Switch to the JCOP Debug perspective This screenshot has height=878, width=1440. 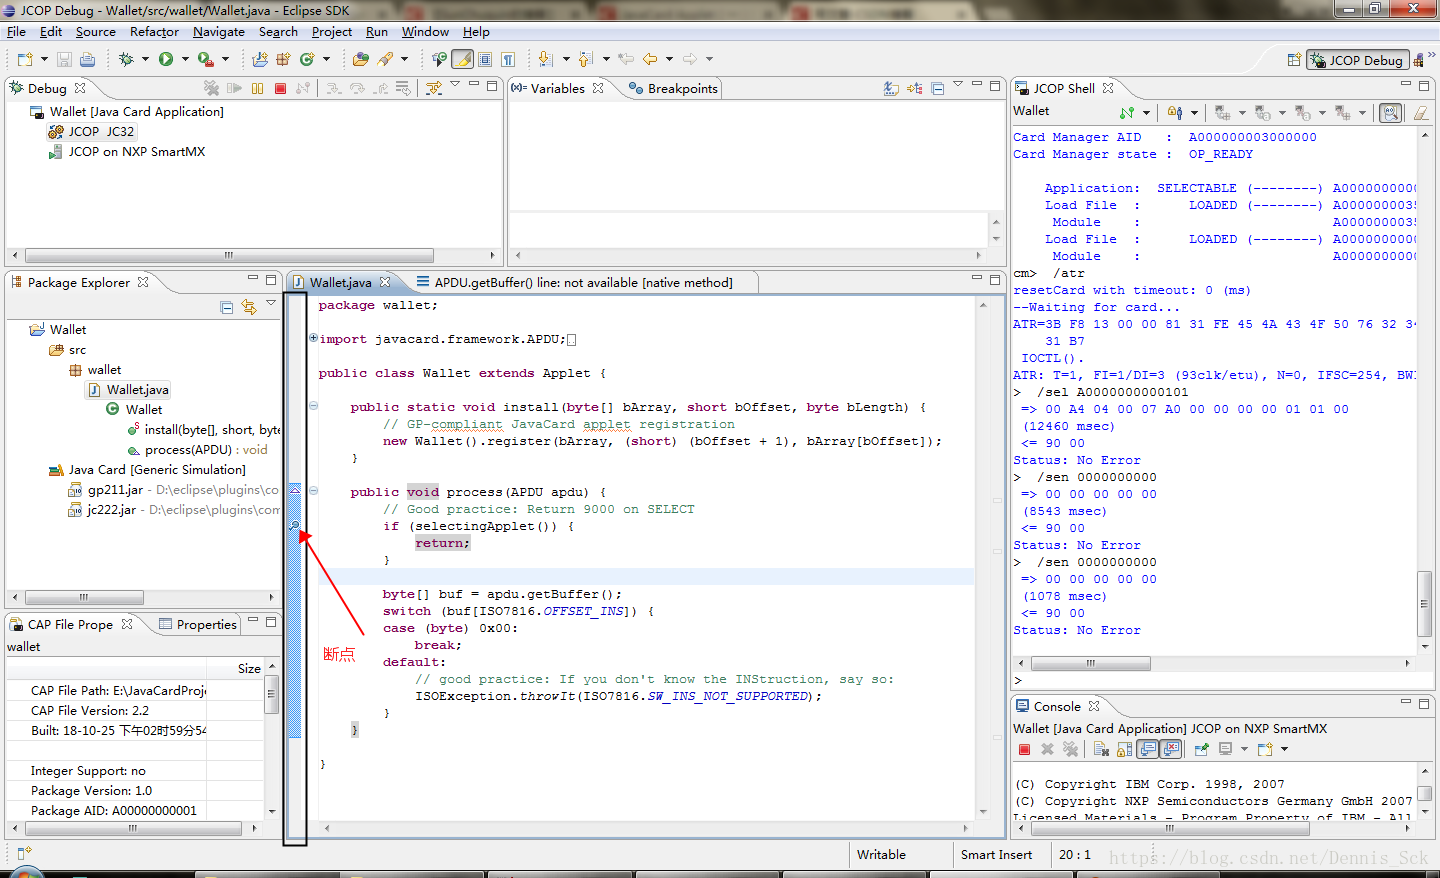click(1357, 60)
